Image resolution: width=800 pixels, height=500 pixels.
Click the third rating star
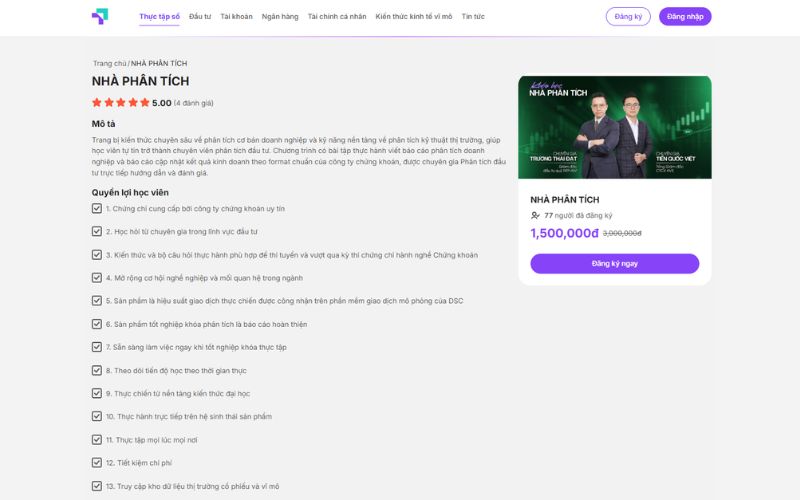coord(121,103)
